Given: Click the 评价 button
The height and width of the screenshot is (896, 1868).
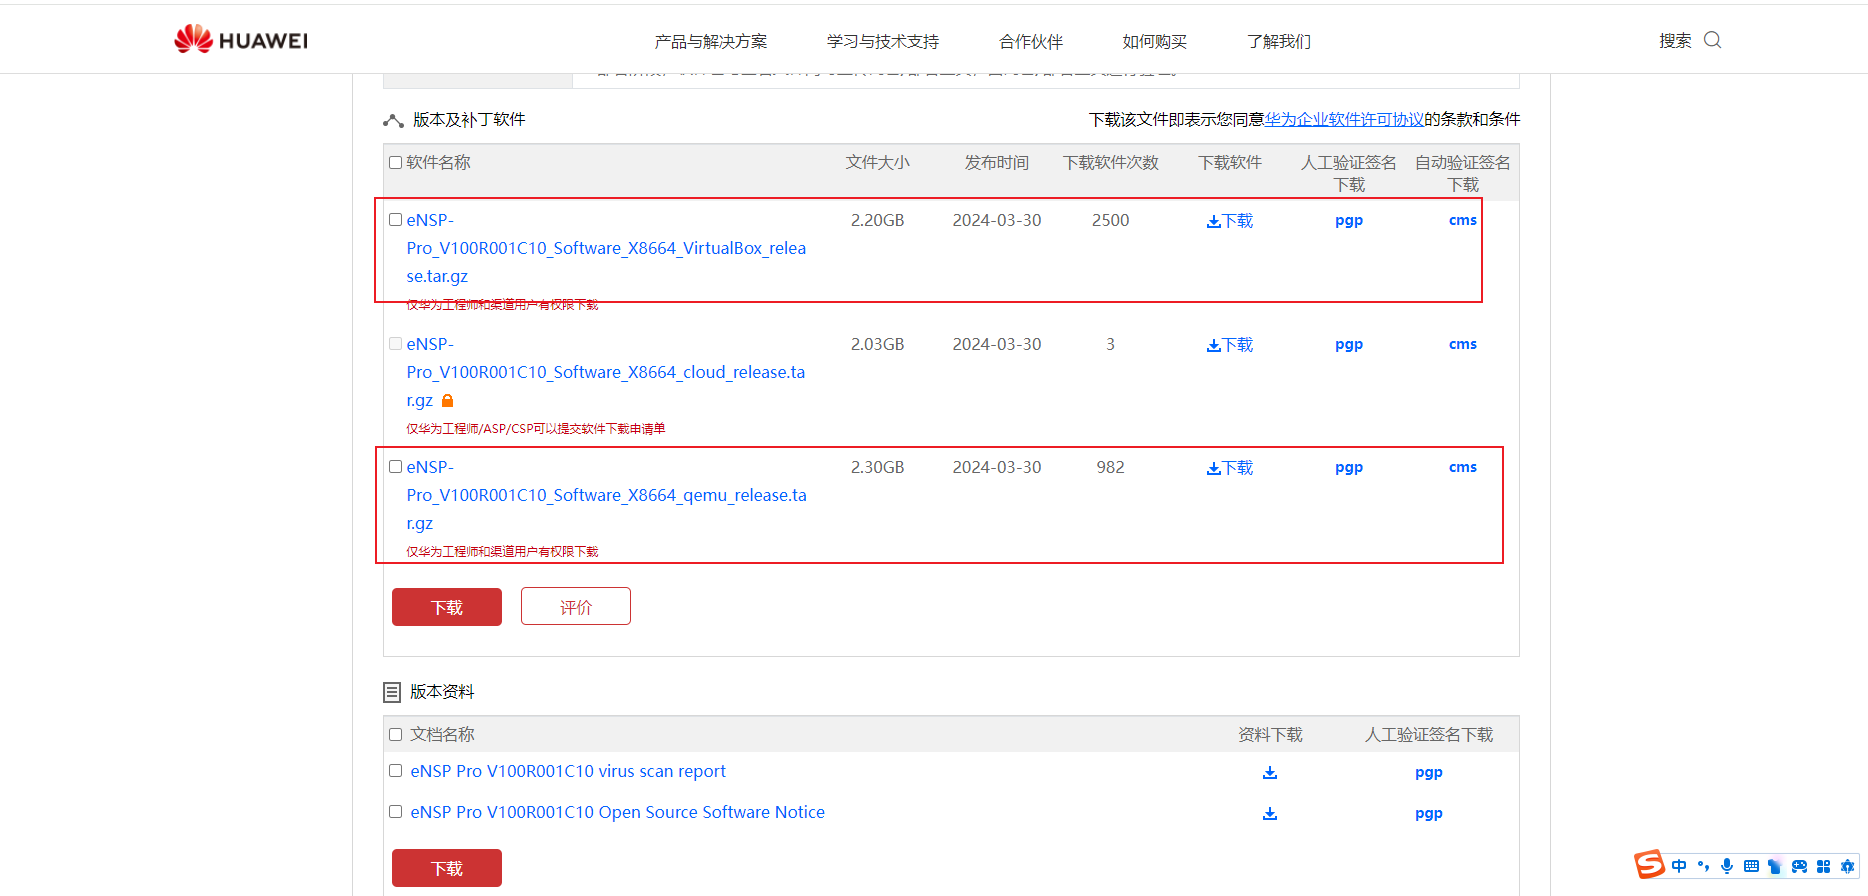Looking at the screenshot, I should (576, 607).
